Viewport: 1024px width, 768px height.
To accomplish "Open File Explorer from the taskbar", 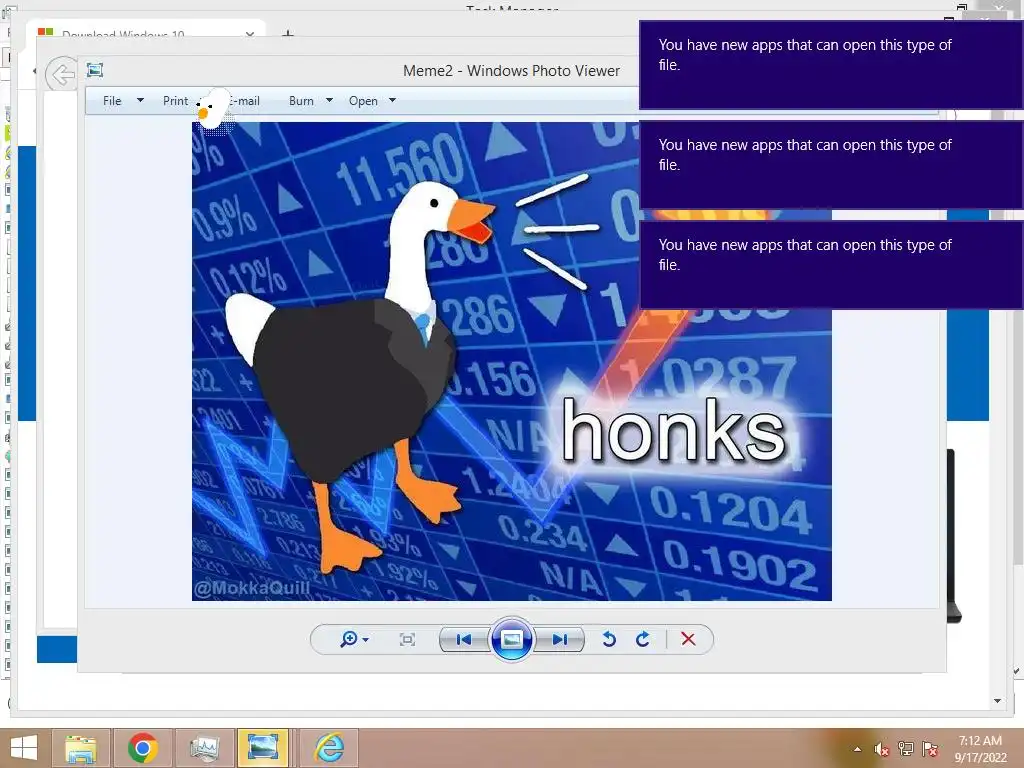I will point(81,748).
